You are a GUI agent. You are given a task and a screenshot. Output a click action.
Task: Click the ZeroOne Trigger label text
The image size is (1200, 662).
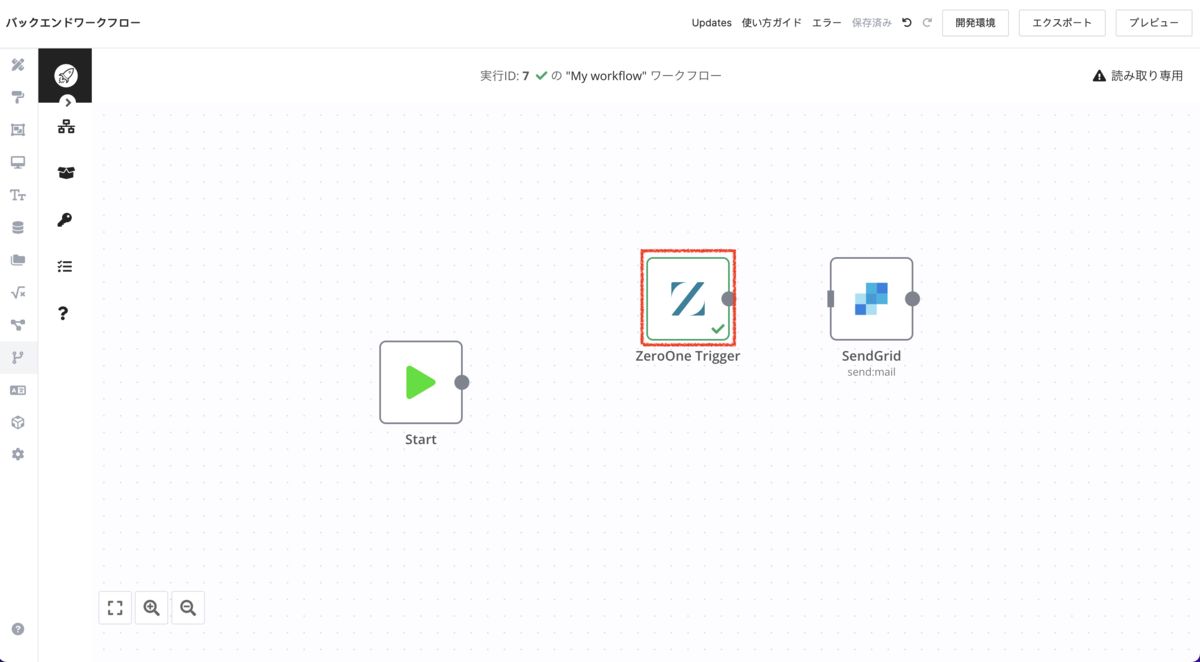click(x=688, y=356)
